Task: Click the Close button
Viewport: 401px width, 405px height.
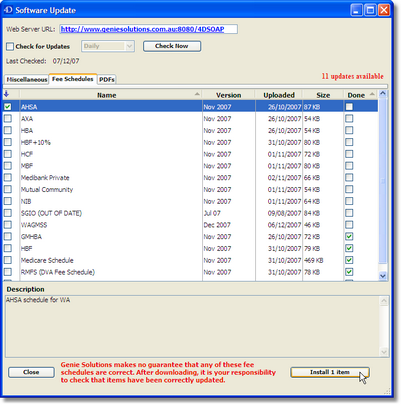Action: coord(31,372)
